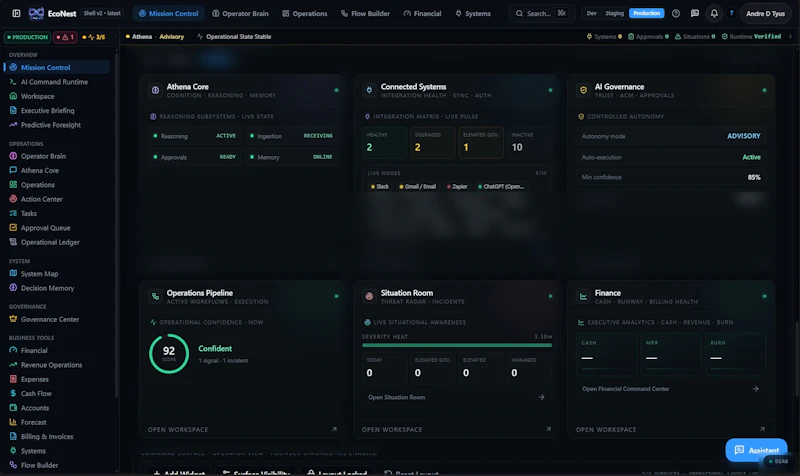Open Finance workspace arrow icon
800x476 pixels.
762,430
